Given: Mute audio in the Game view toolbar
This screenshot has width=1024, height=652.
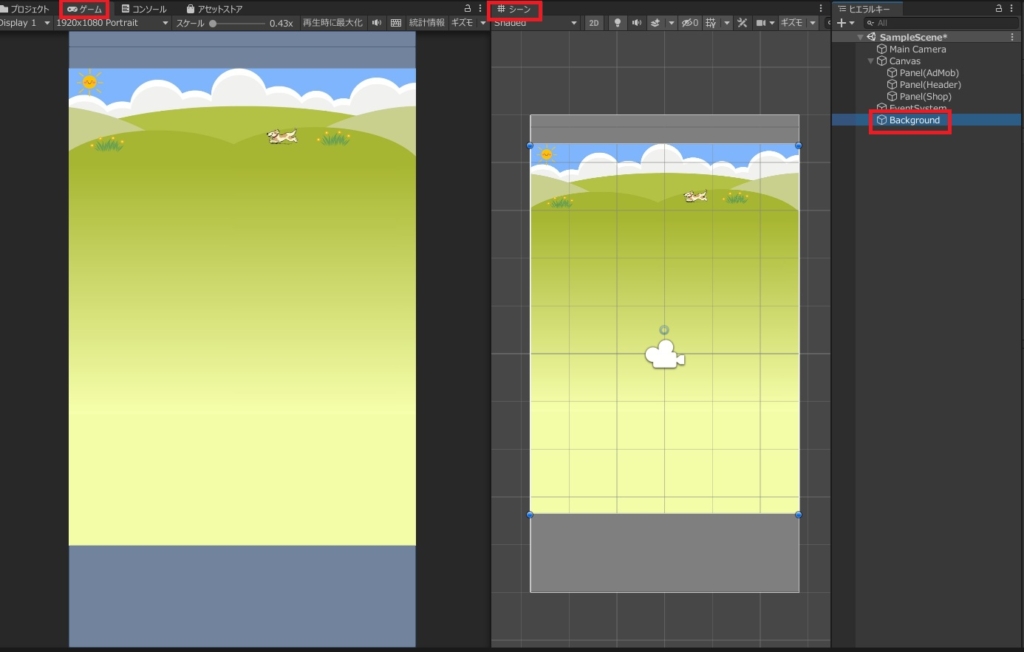Looking at the screenshot, I should 377,22.
